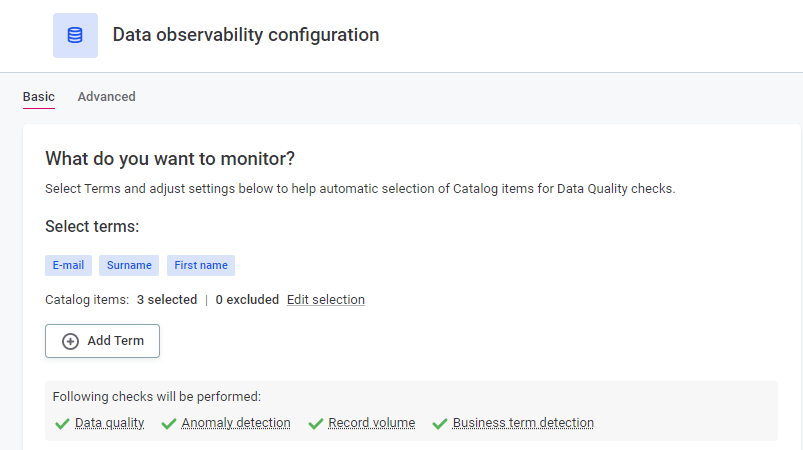Open the Data quality check link
The image size is (803, 450).
[109, 423]
